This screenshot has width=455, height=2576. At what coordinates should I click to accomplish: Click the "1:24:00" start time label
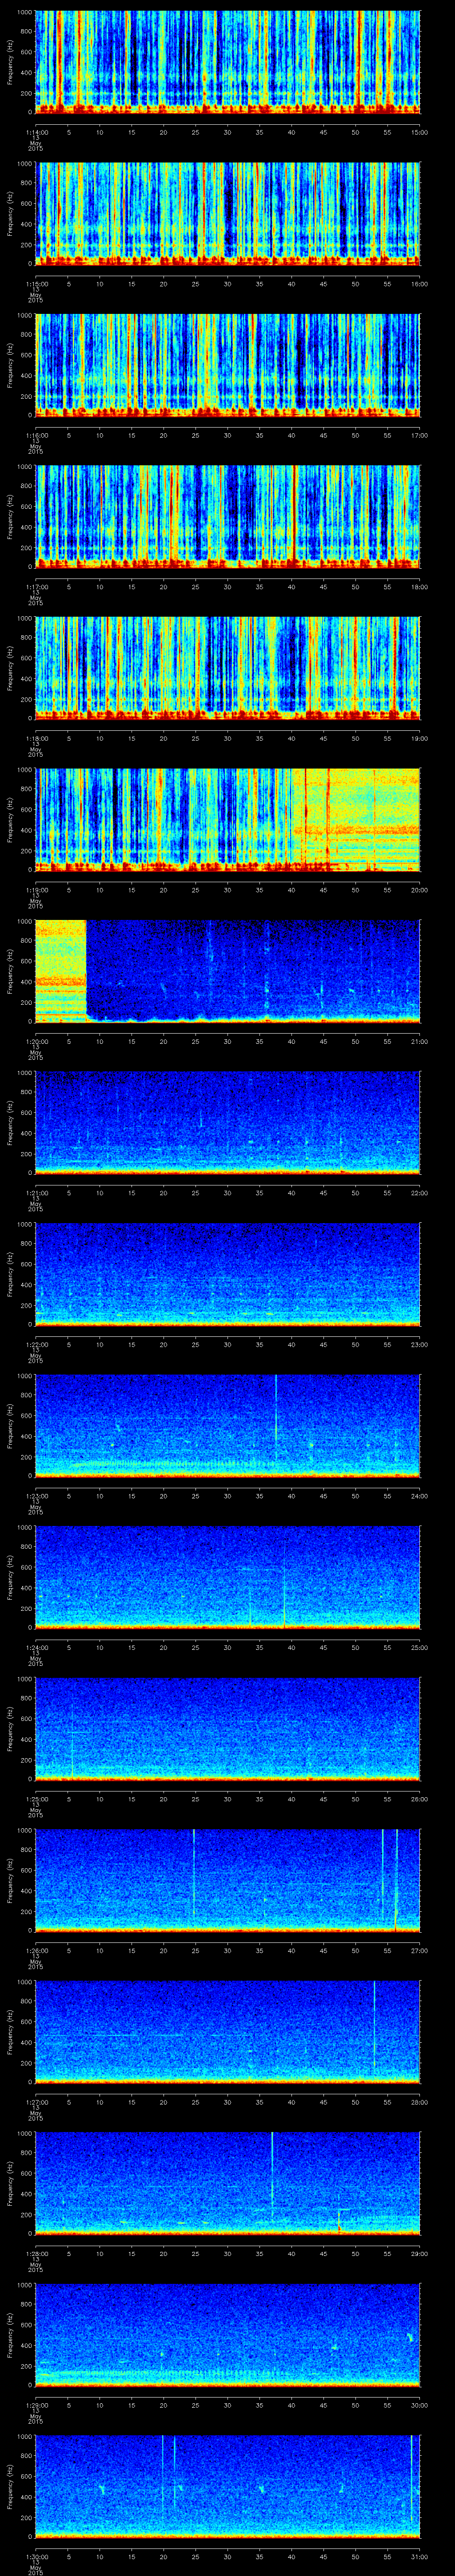point(36,1647)
